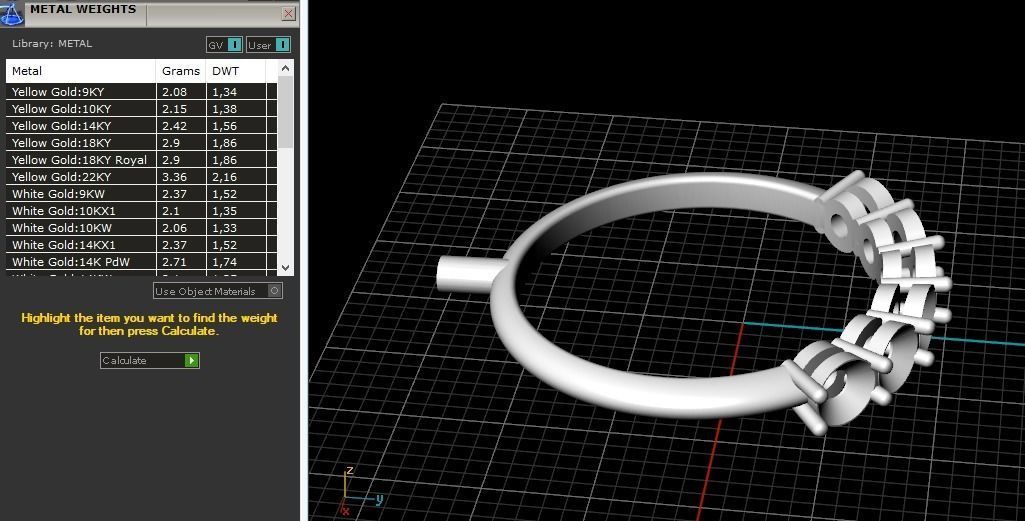Toggle the GV library switch
This screenshot has height=521, width=1025.
point(224,44)
